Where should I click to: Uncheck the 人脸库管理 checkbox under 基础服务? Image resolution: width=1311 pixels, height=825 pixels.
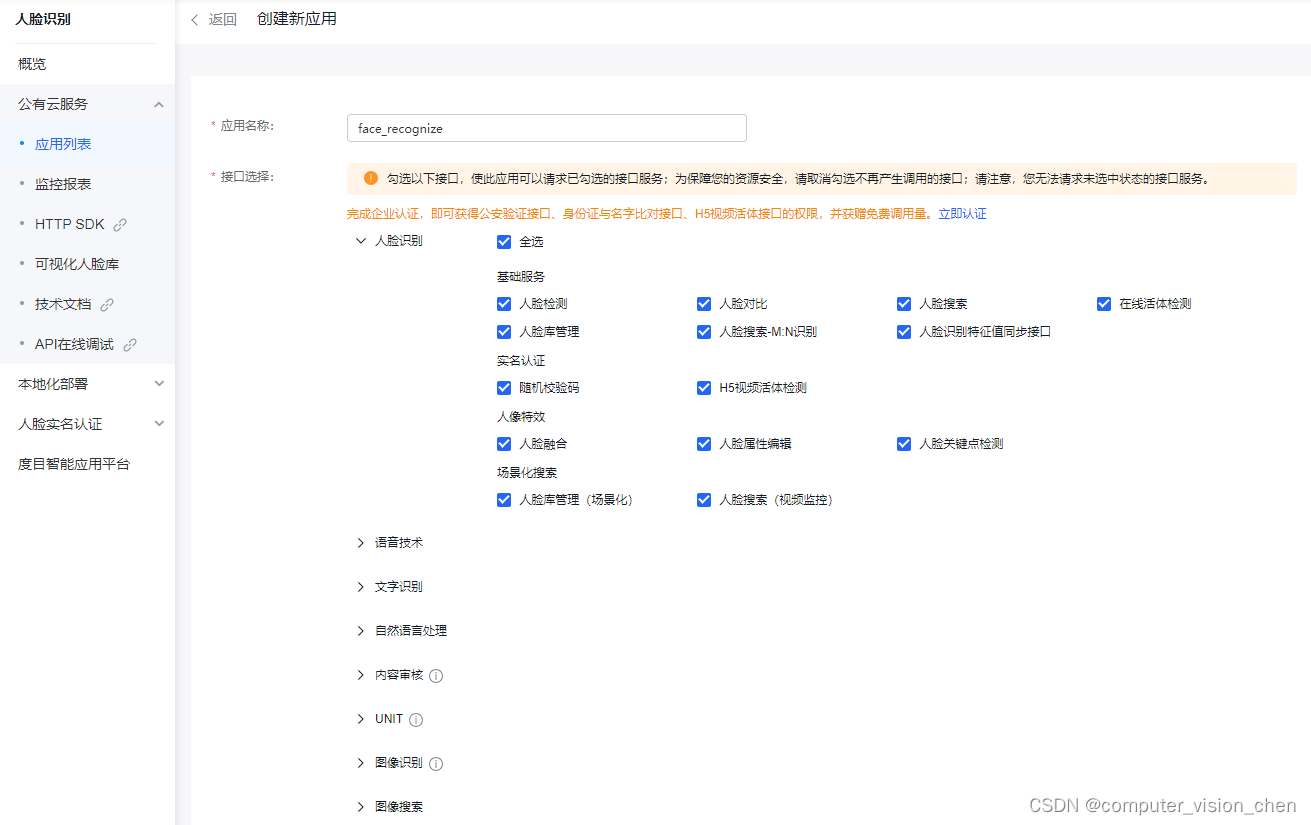[504, 332]
